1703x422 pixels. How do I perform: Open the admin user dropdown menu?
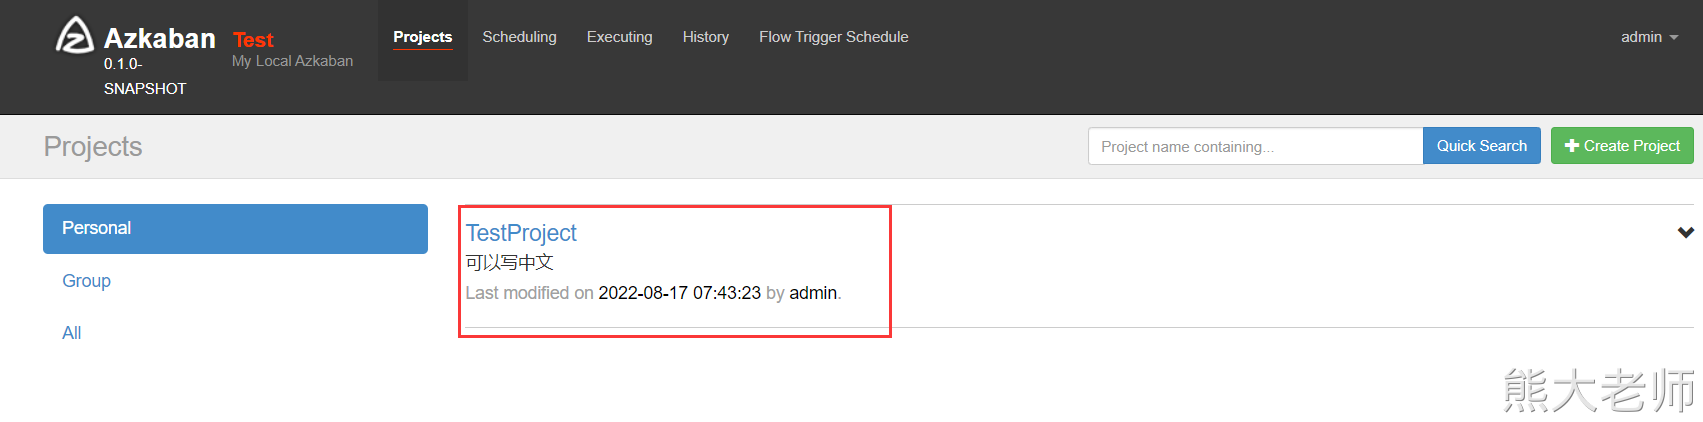1648,37
